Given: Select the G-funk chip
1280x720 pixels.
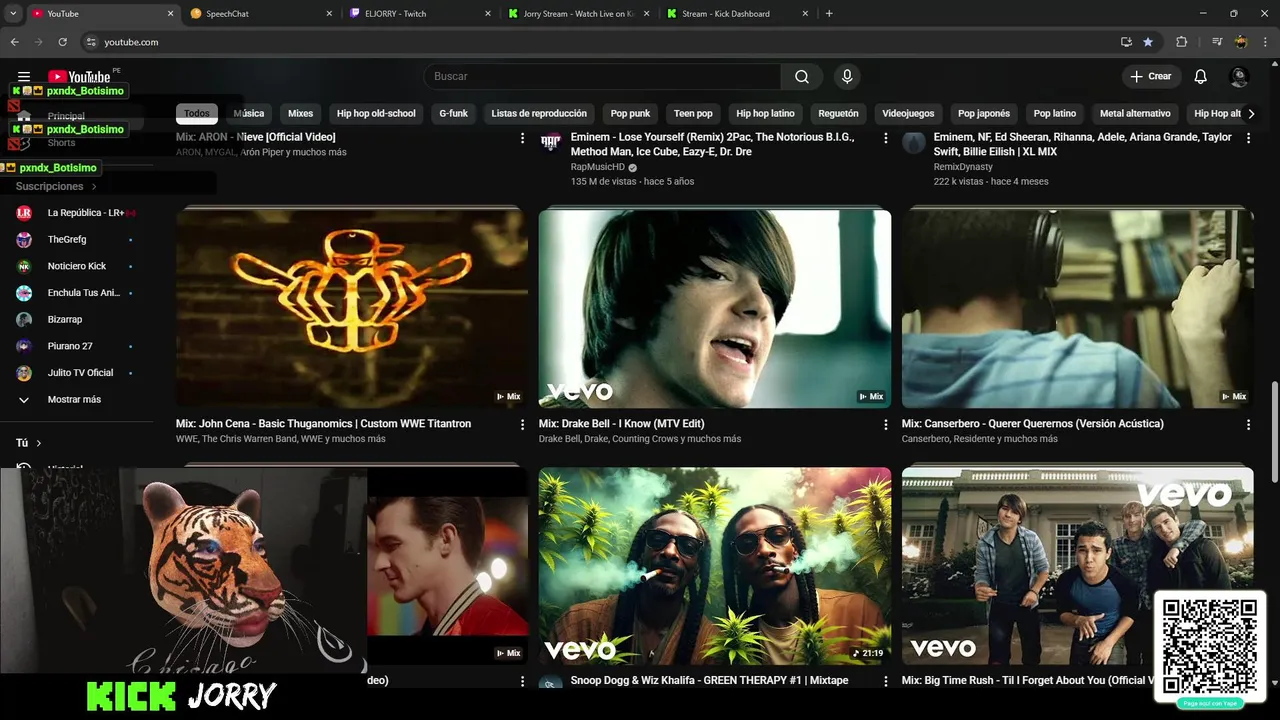Looking at the screenshot, I should coord(453,114).
